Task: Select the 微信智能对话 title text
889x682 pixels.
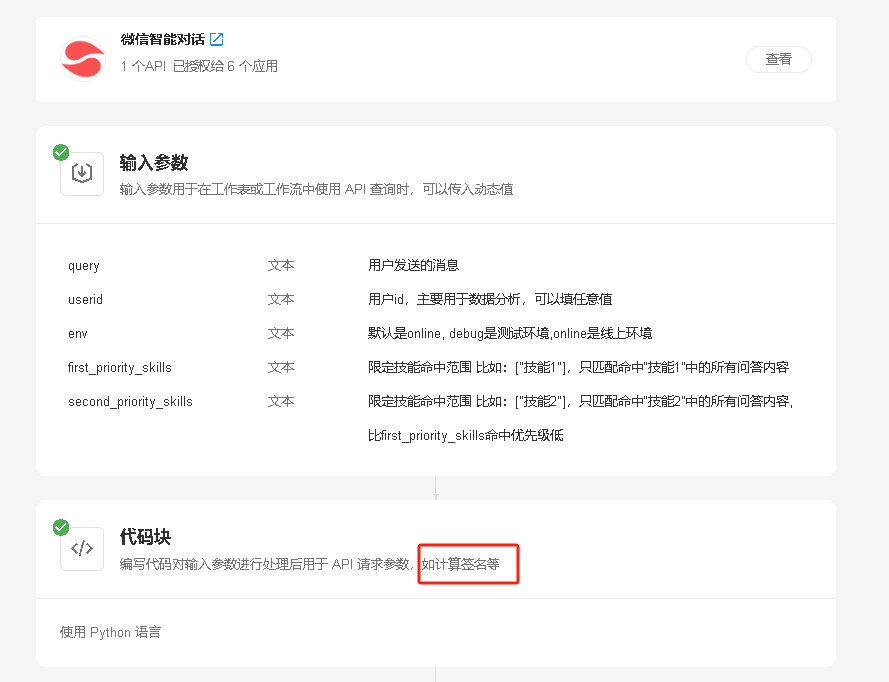Action: [163, 39]
